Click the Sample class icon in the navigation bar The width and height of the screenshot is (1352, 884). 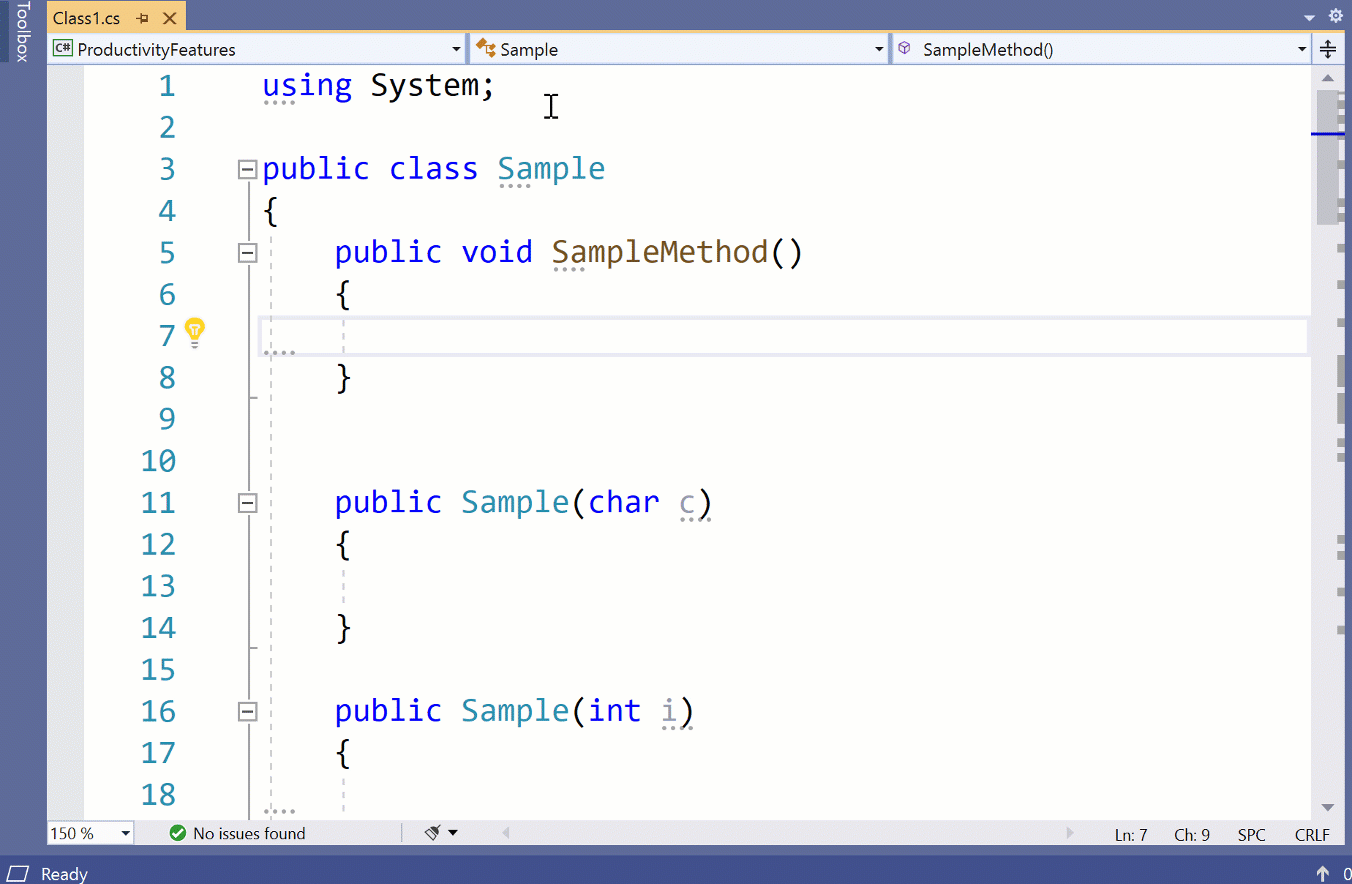pyautogui.click(x=486, y=48)
